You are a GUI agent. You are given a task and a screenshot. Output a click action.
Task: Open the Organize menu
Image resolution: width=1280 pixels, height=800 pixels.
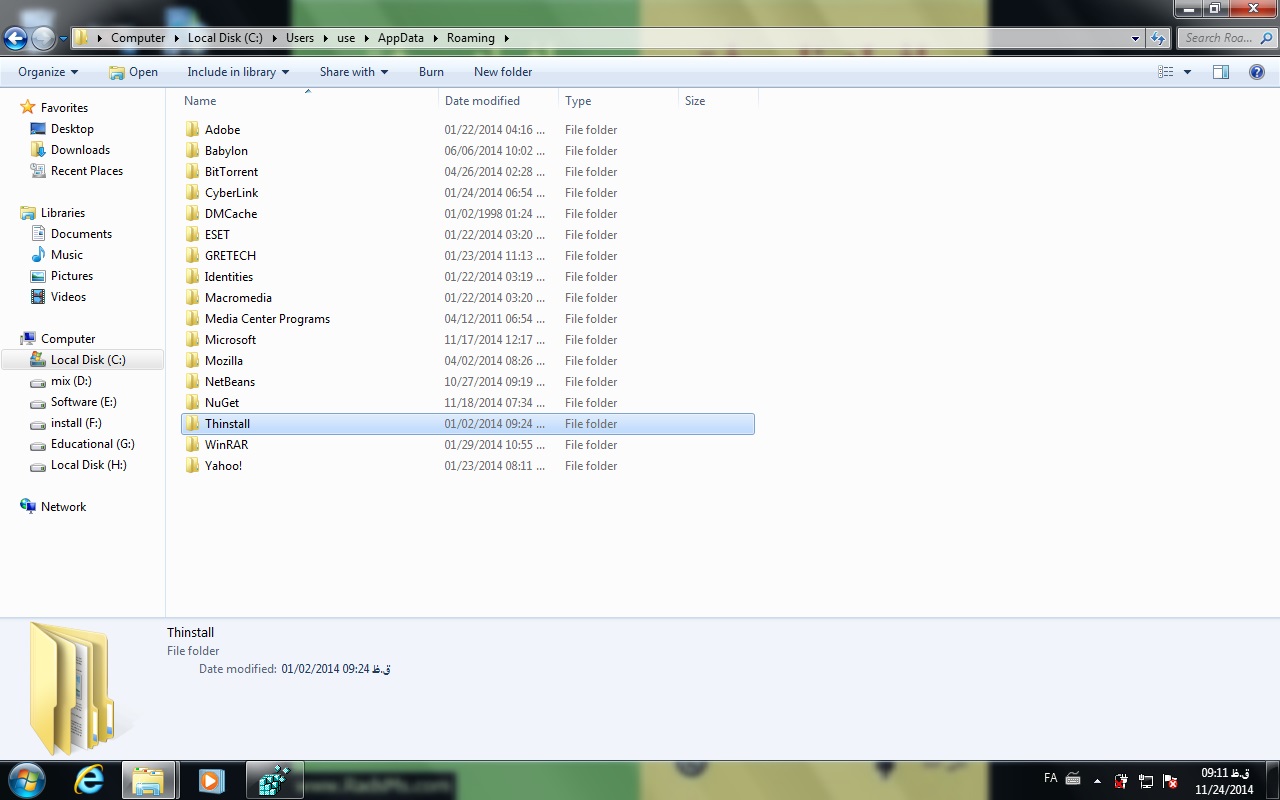pos(48,72)
